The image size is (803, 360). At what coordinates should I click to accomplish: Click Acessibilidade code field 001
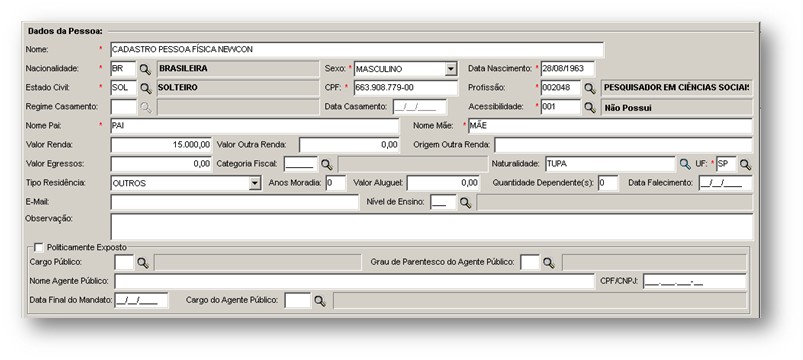(561, 107)
